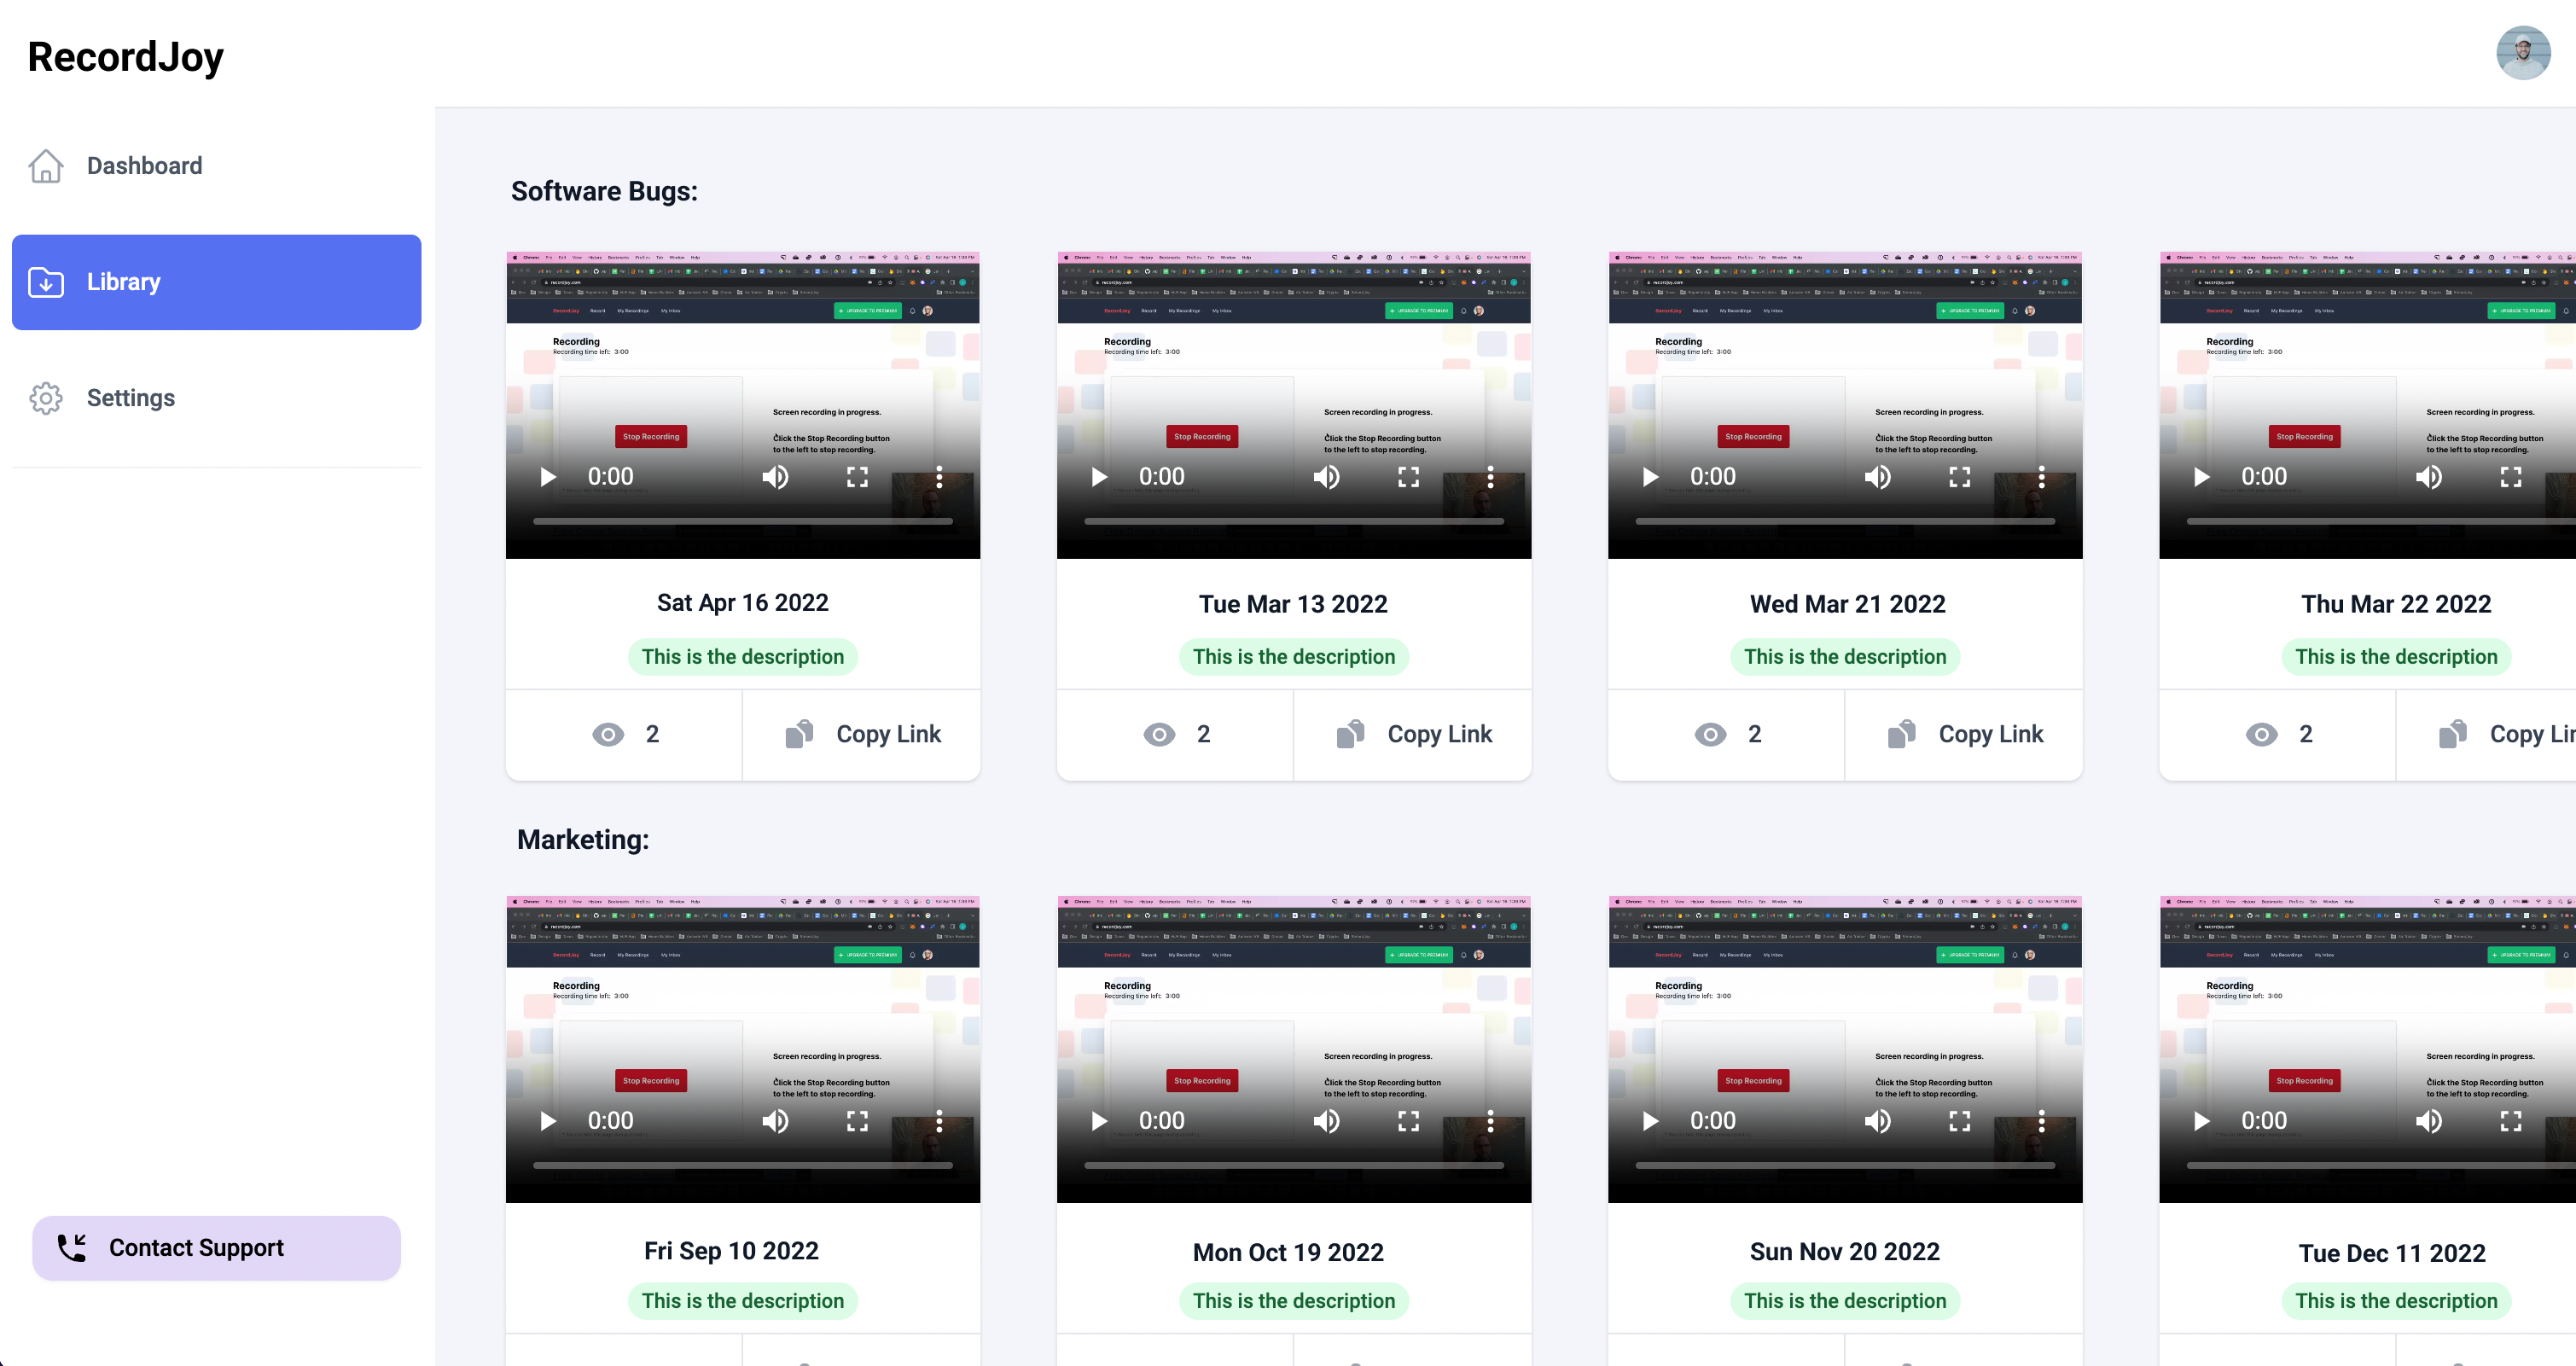Viewport: 2576px width, 1366px height.
Task: Click the Library download icon in sidebar
Action: coord(46,282)
